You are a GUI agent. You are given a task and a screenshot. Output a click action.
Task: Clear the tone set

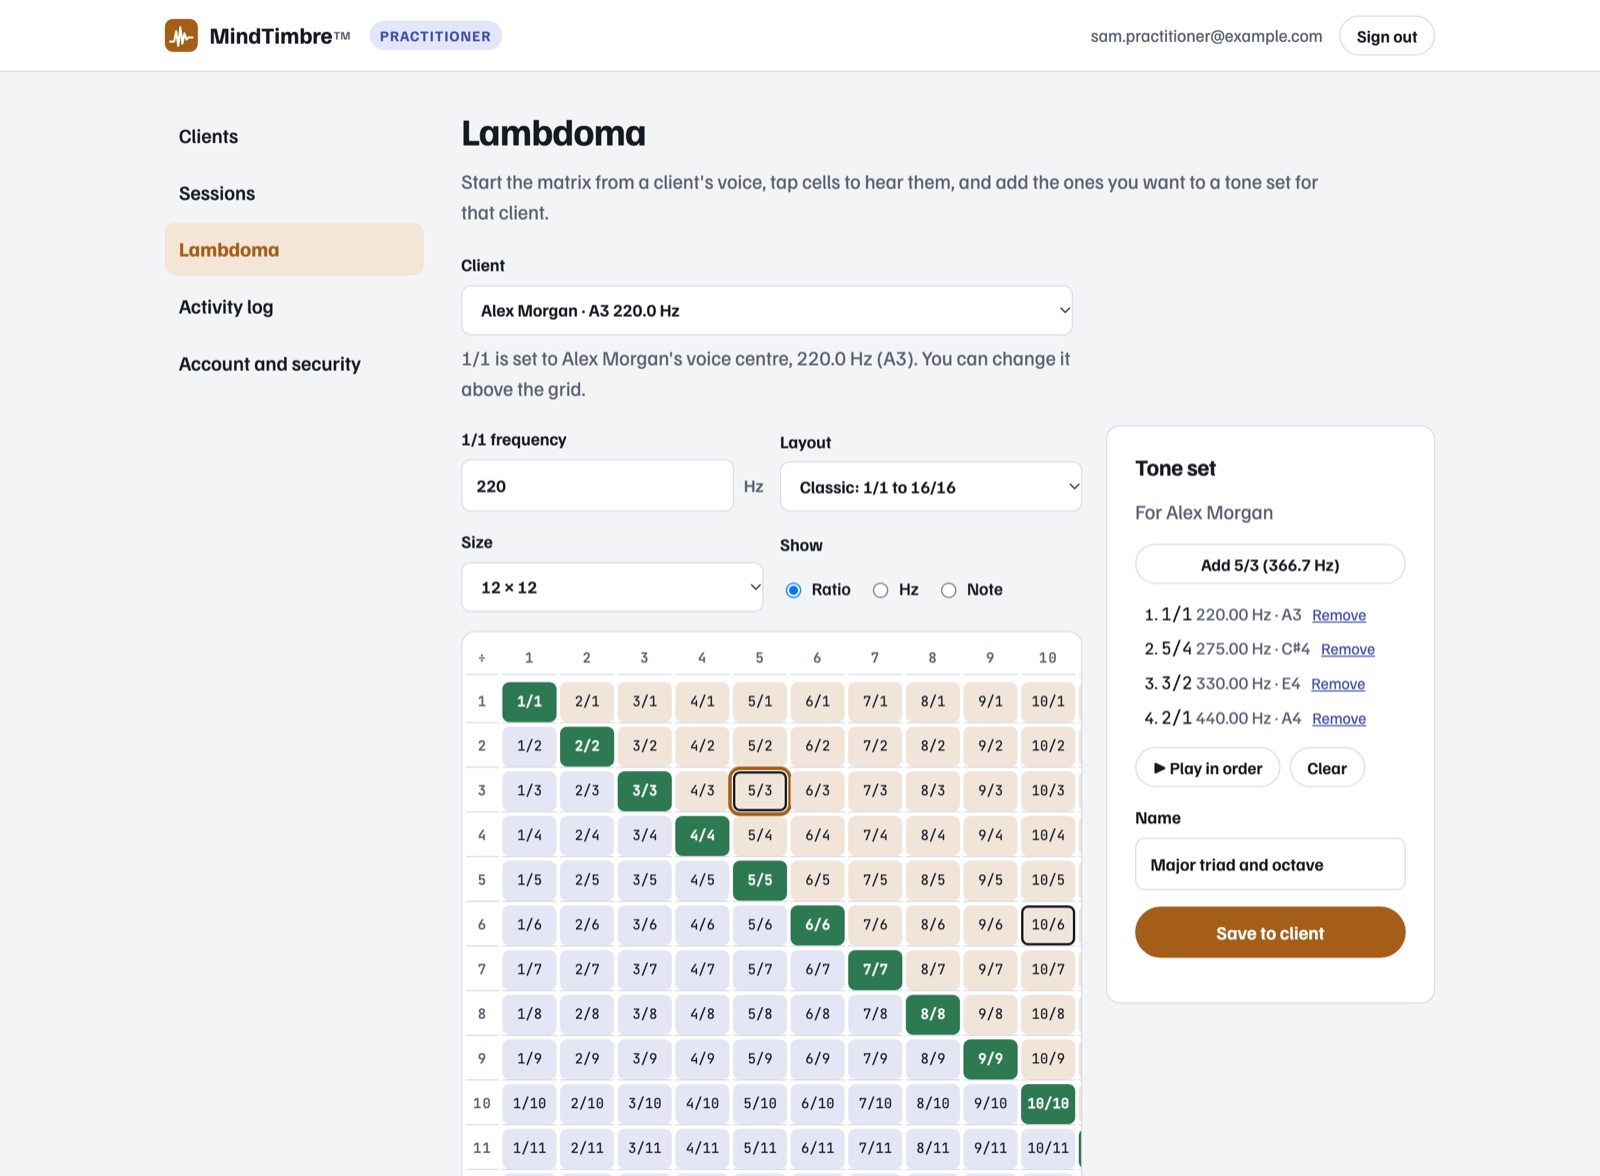click(1327, 768)
